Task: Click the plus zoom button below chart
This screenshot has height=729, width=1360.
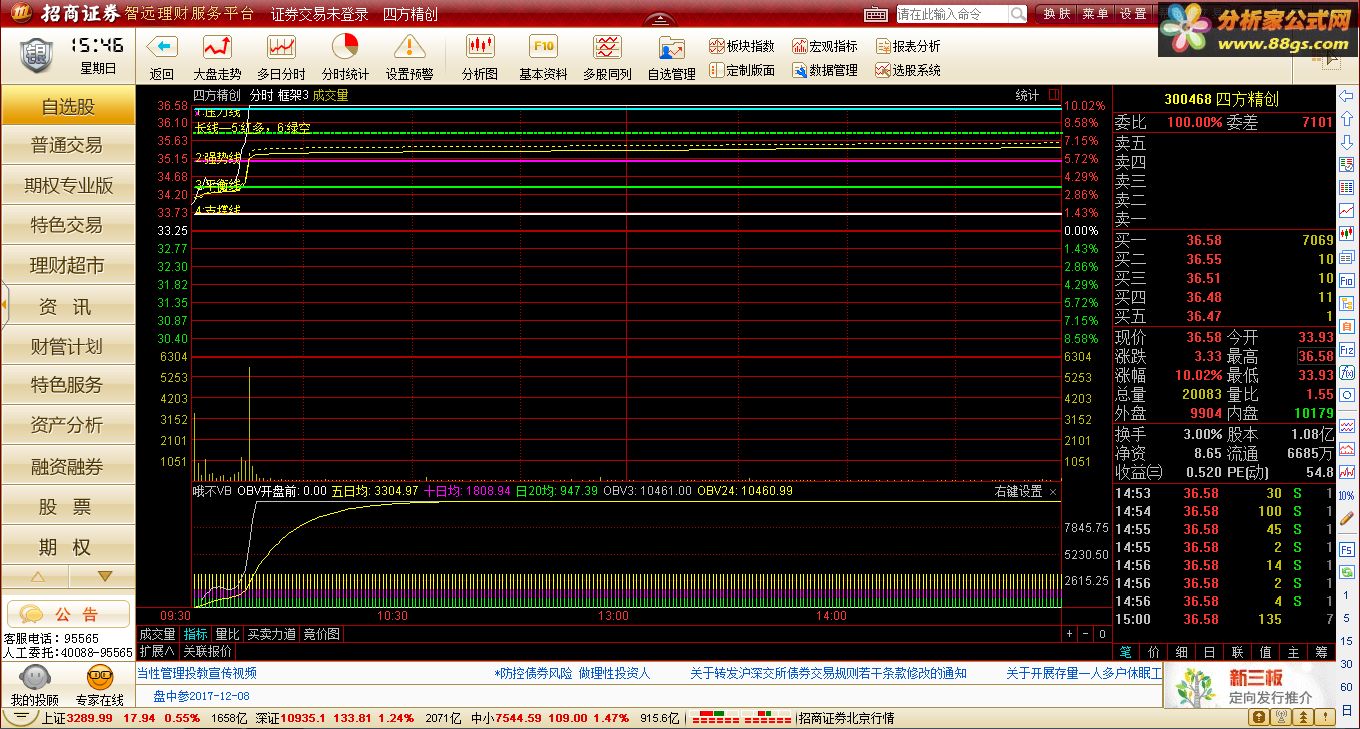Action: (1070, 634)
